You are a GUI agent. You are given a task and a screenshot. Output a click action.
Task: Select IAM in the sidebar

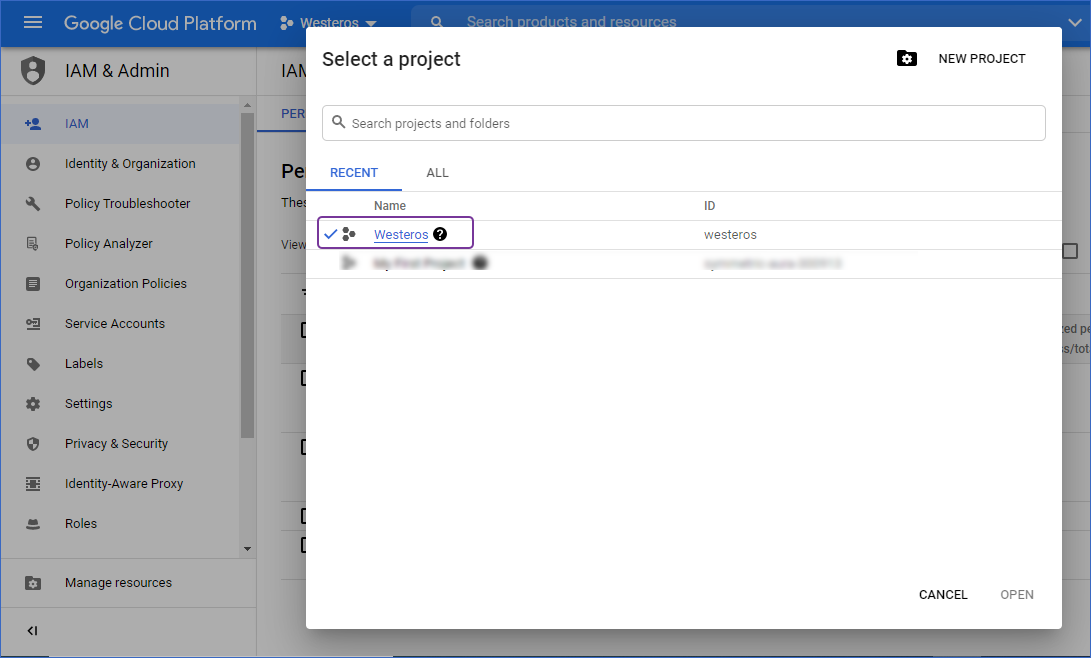coord(120,124)
